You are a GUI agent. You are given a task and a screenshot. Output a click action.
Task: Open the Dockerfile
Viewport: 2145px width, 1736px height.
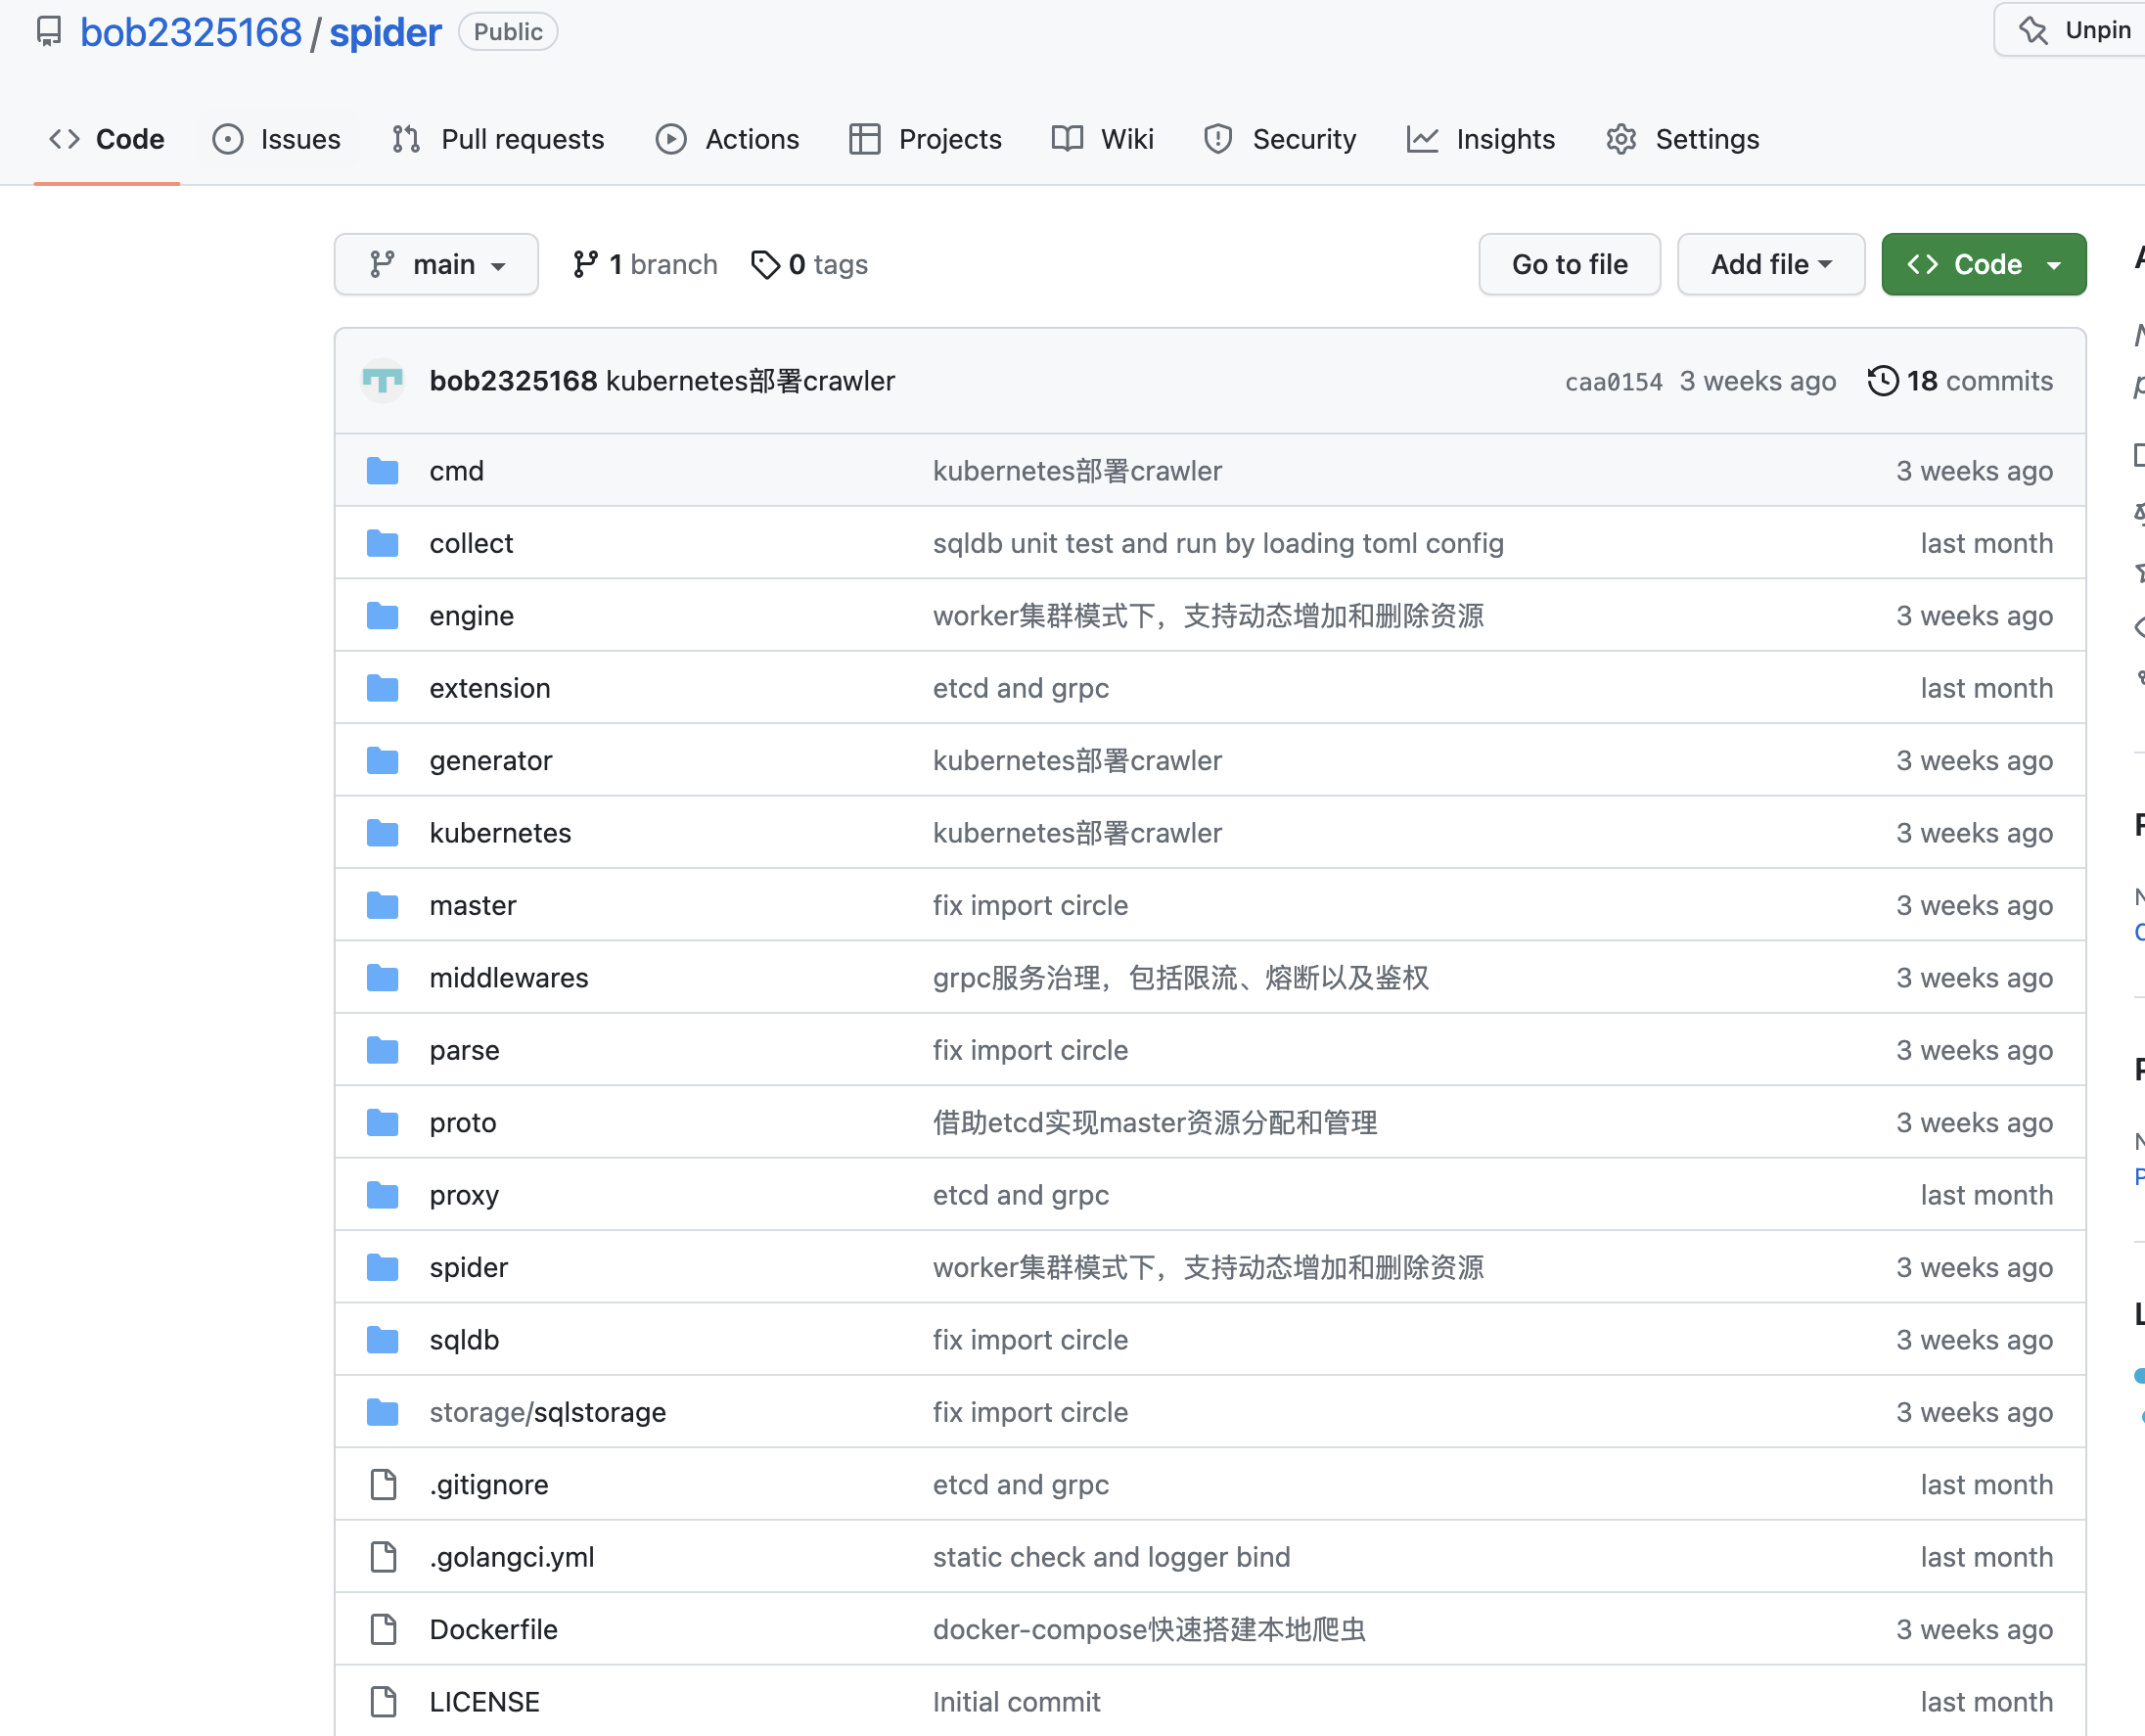coord(493,1629)
